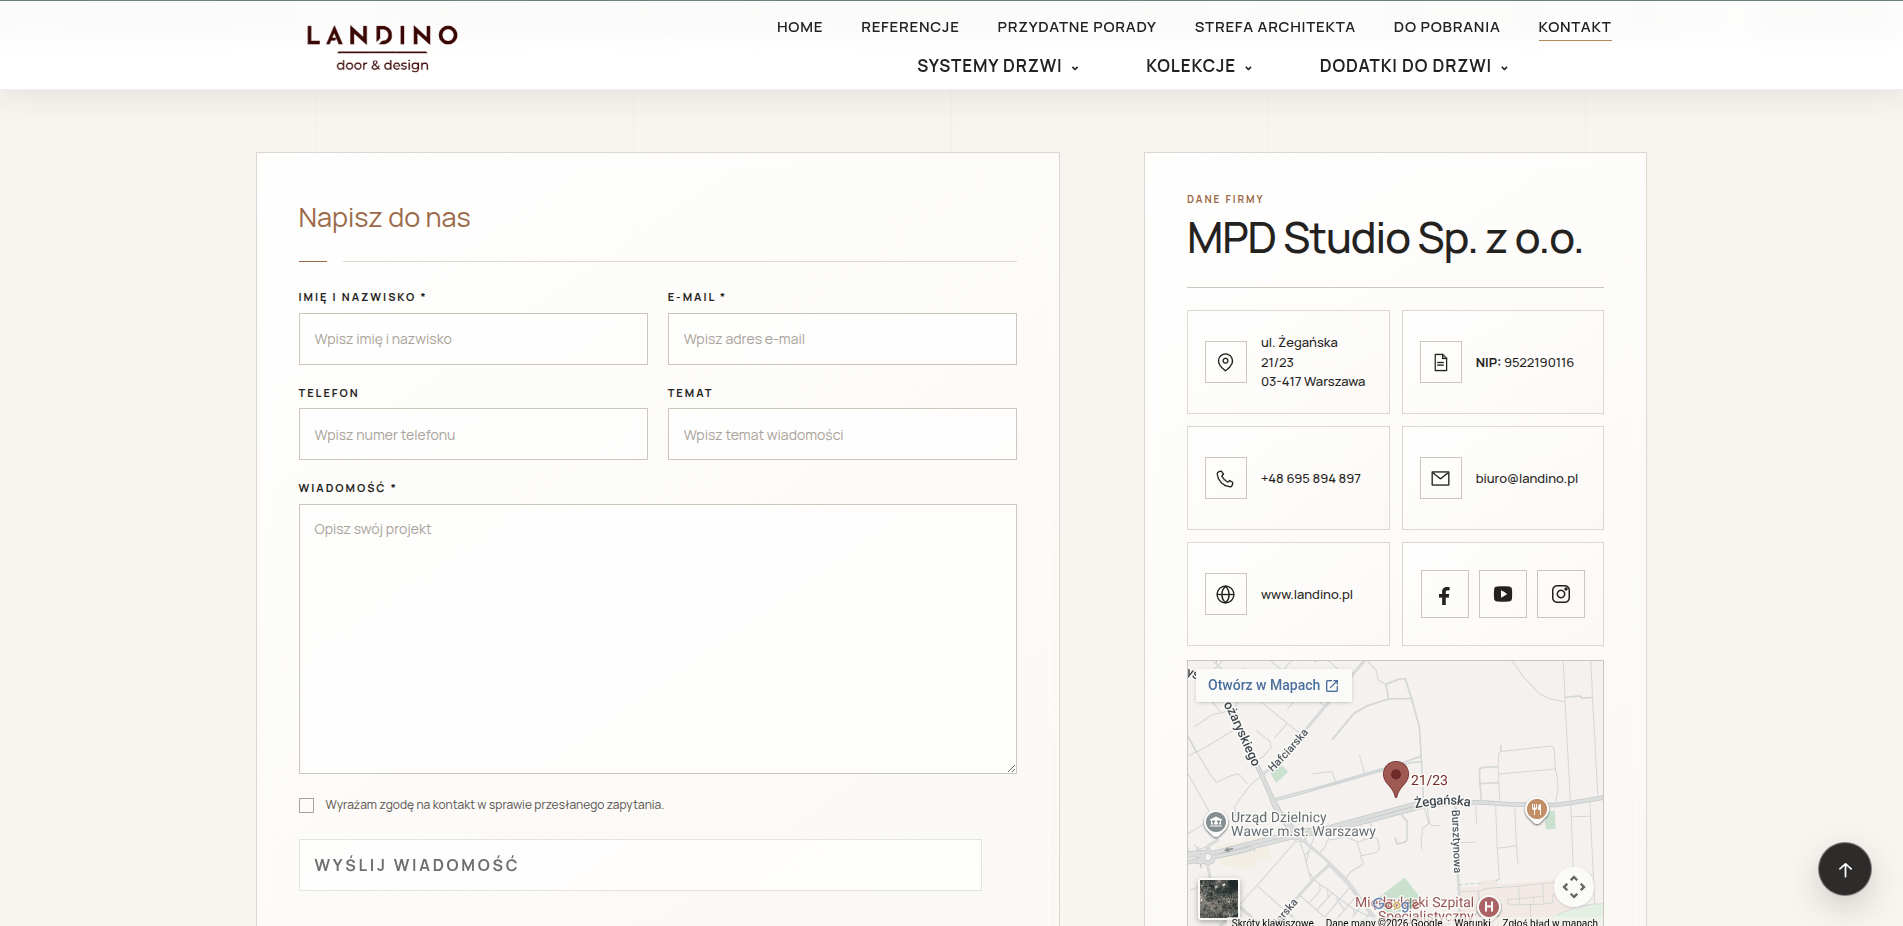Screen dimensions: 1903x926
Task: Click the restaurant marker on the map
Action: coord(1537,809)
